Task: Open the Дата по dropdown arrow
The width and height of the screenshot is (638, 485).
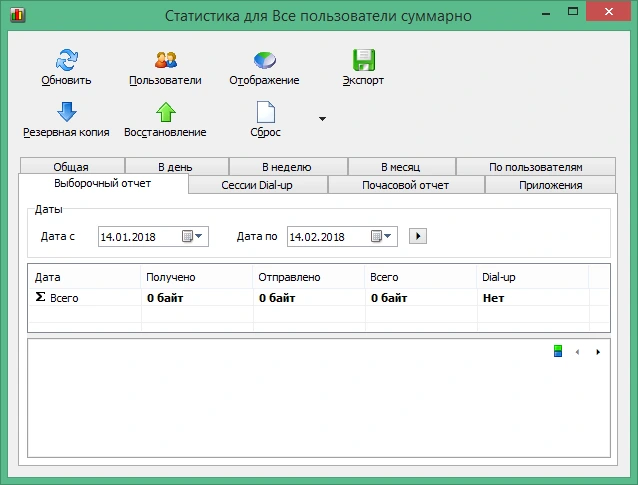Action: 388,236
